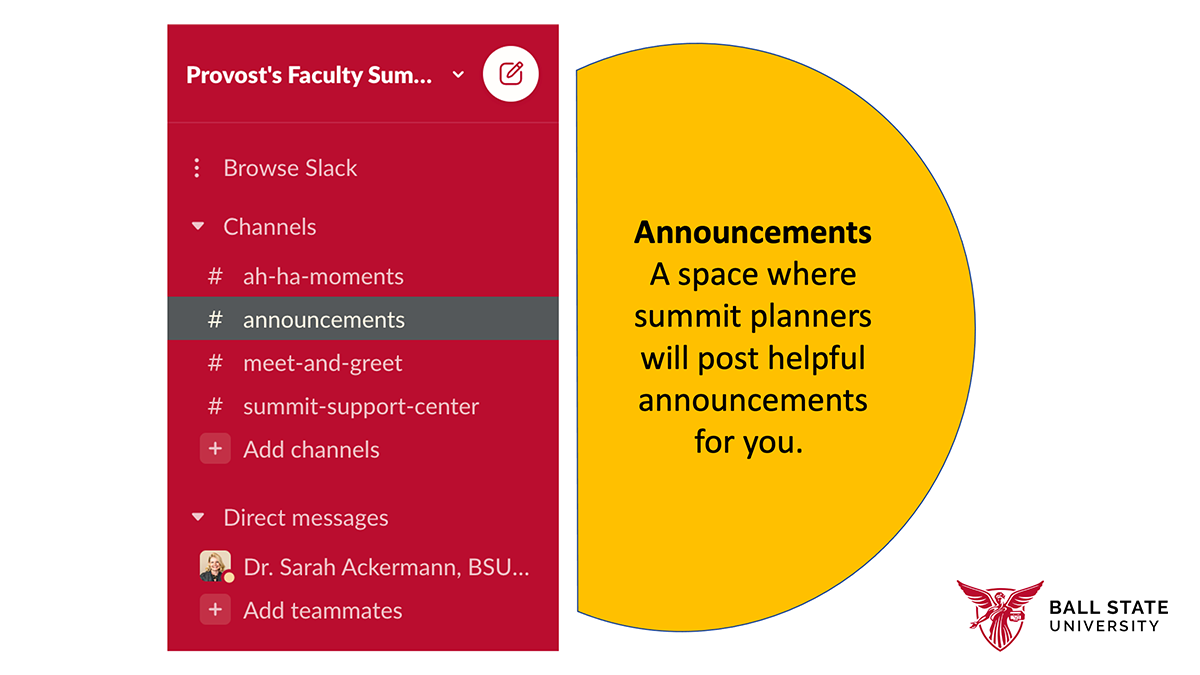Open direct message with Dr. Sarah Ackermann
The width and height of the screenshot is (1200, 675).
[385, 567]
